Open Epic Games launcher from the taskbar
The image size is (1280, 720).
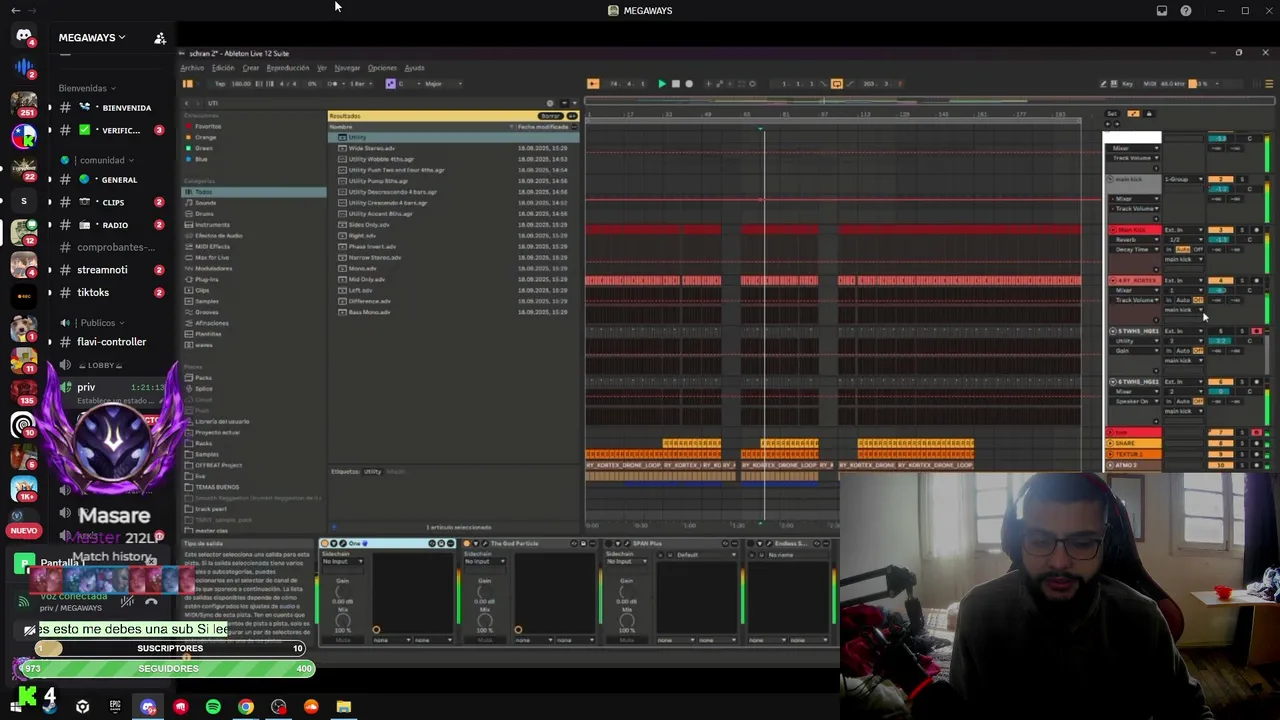point(115,707)
